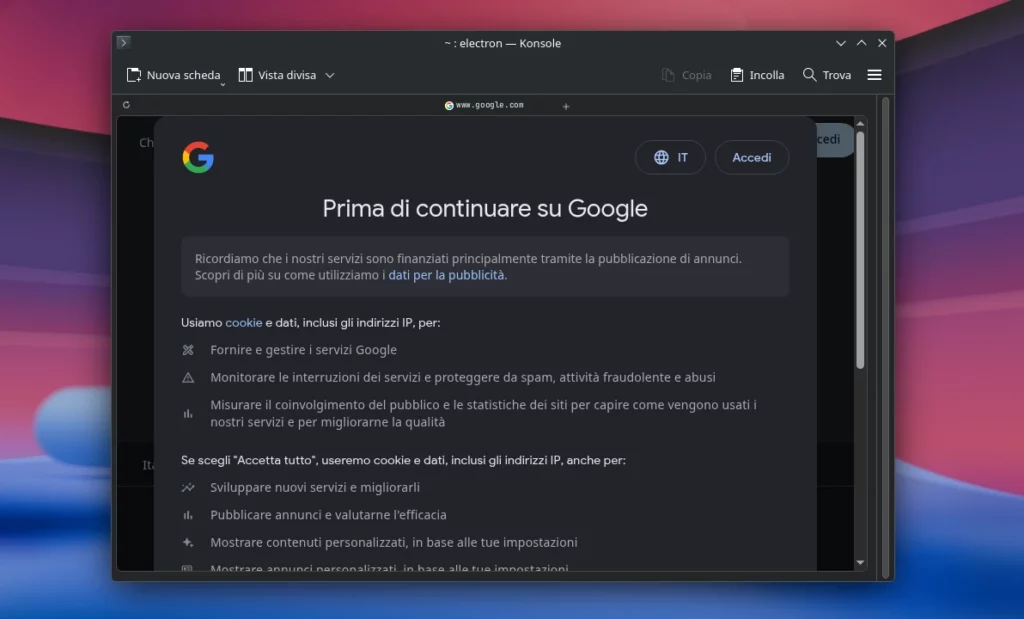
Task: Click the text Mostrare contenuti personalizzati
Action: point(309,543)
